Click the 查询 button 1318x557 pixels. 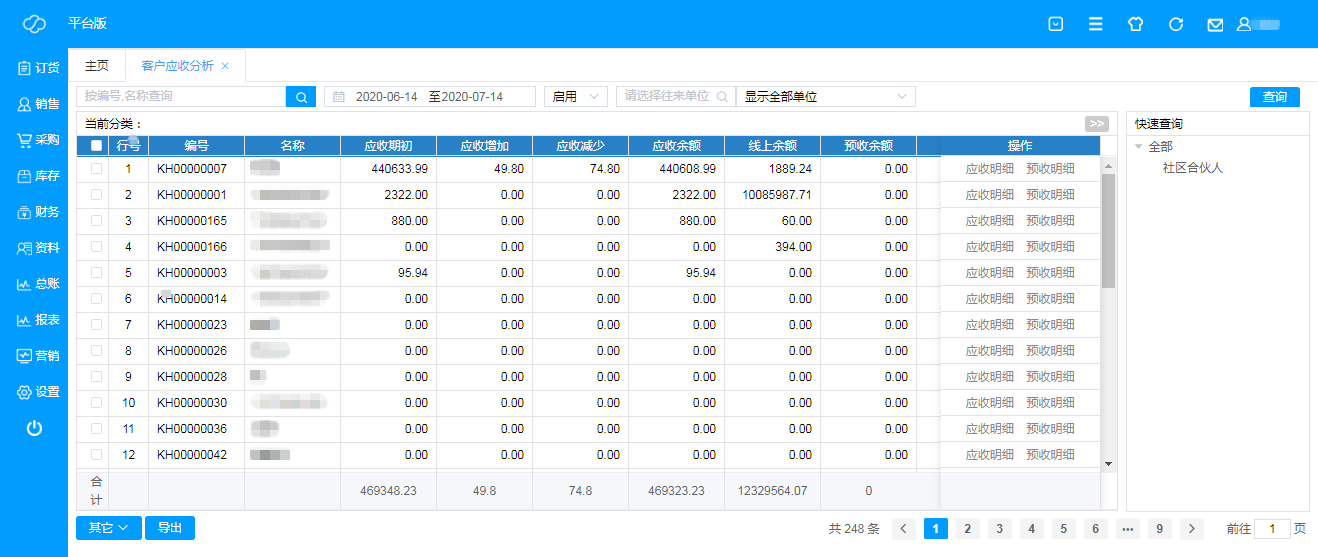1274,96
